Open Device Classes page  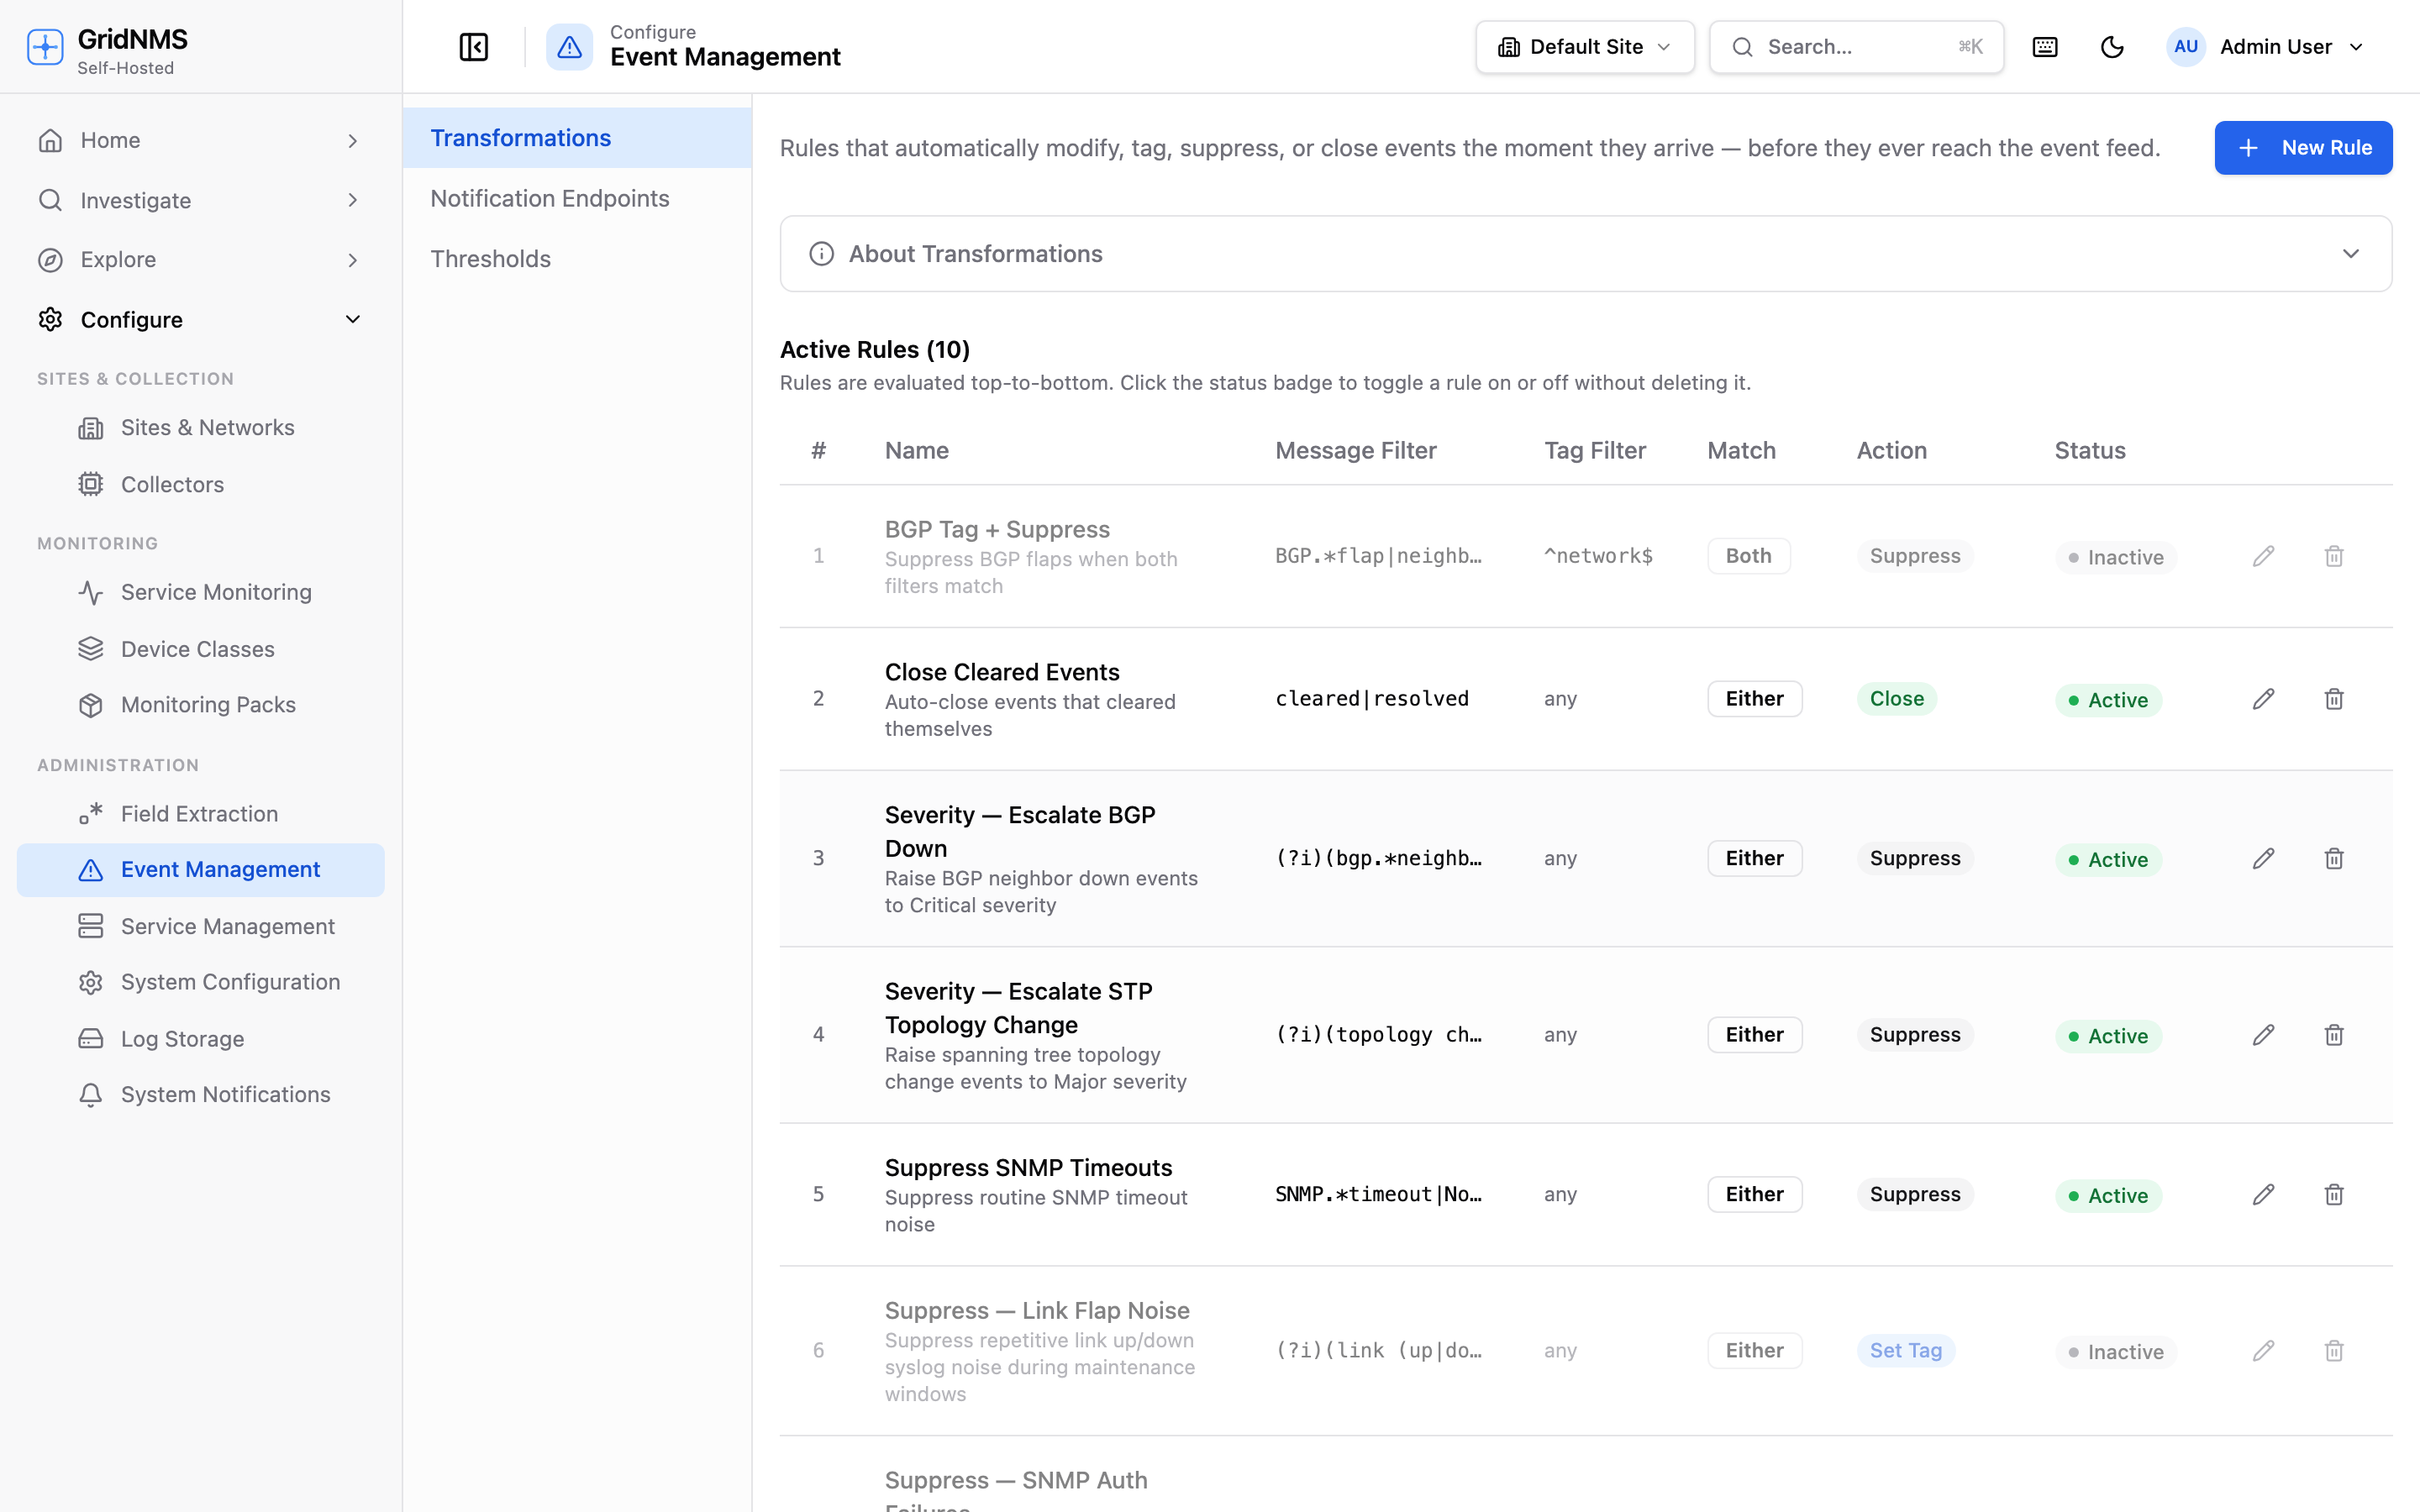[201, 650]
